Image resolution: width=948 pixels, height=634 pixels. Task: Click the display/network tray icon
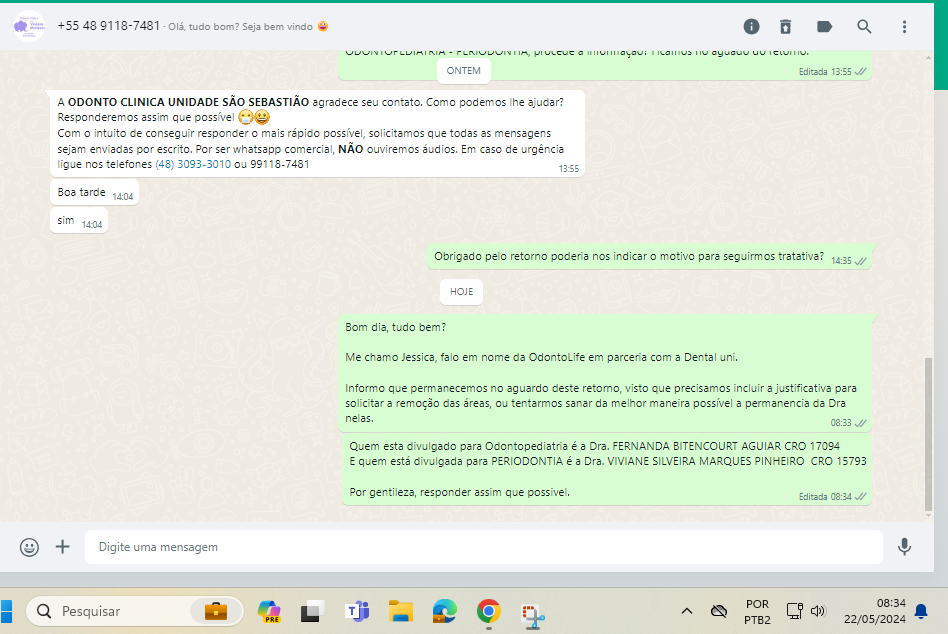(794, 611)
